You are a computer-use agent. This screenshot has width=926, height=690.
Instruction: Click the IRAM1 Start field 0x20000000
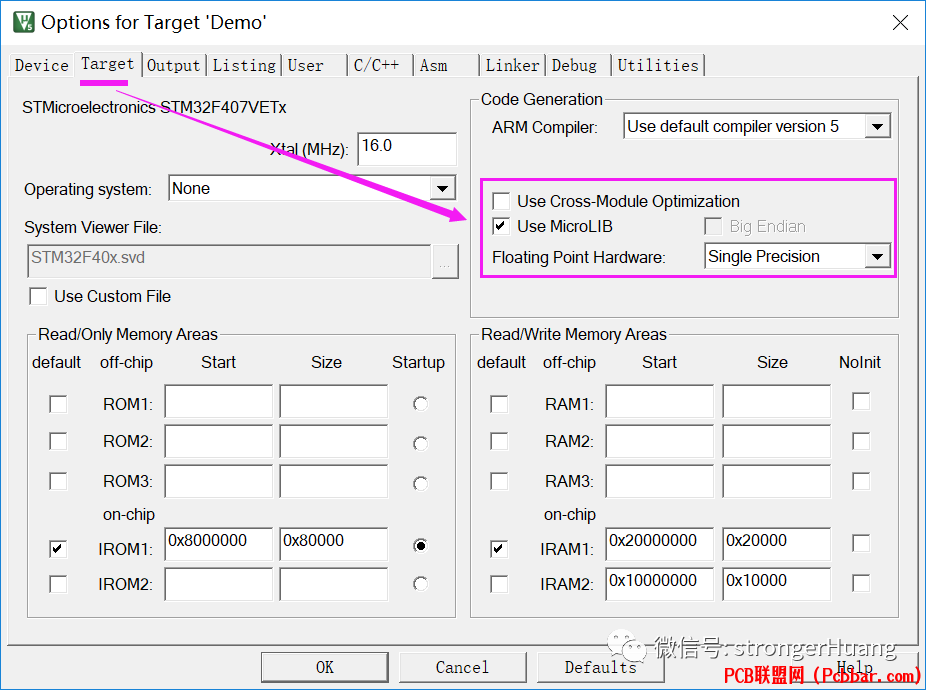point(660,544)
